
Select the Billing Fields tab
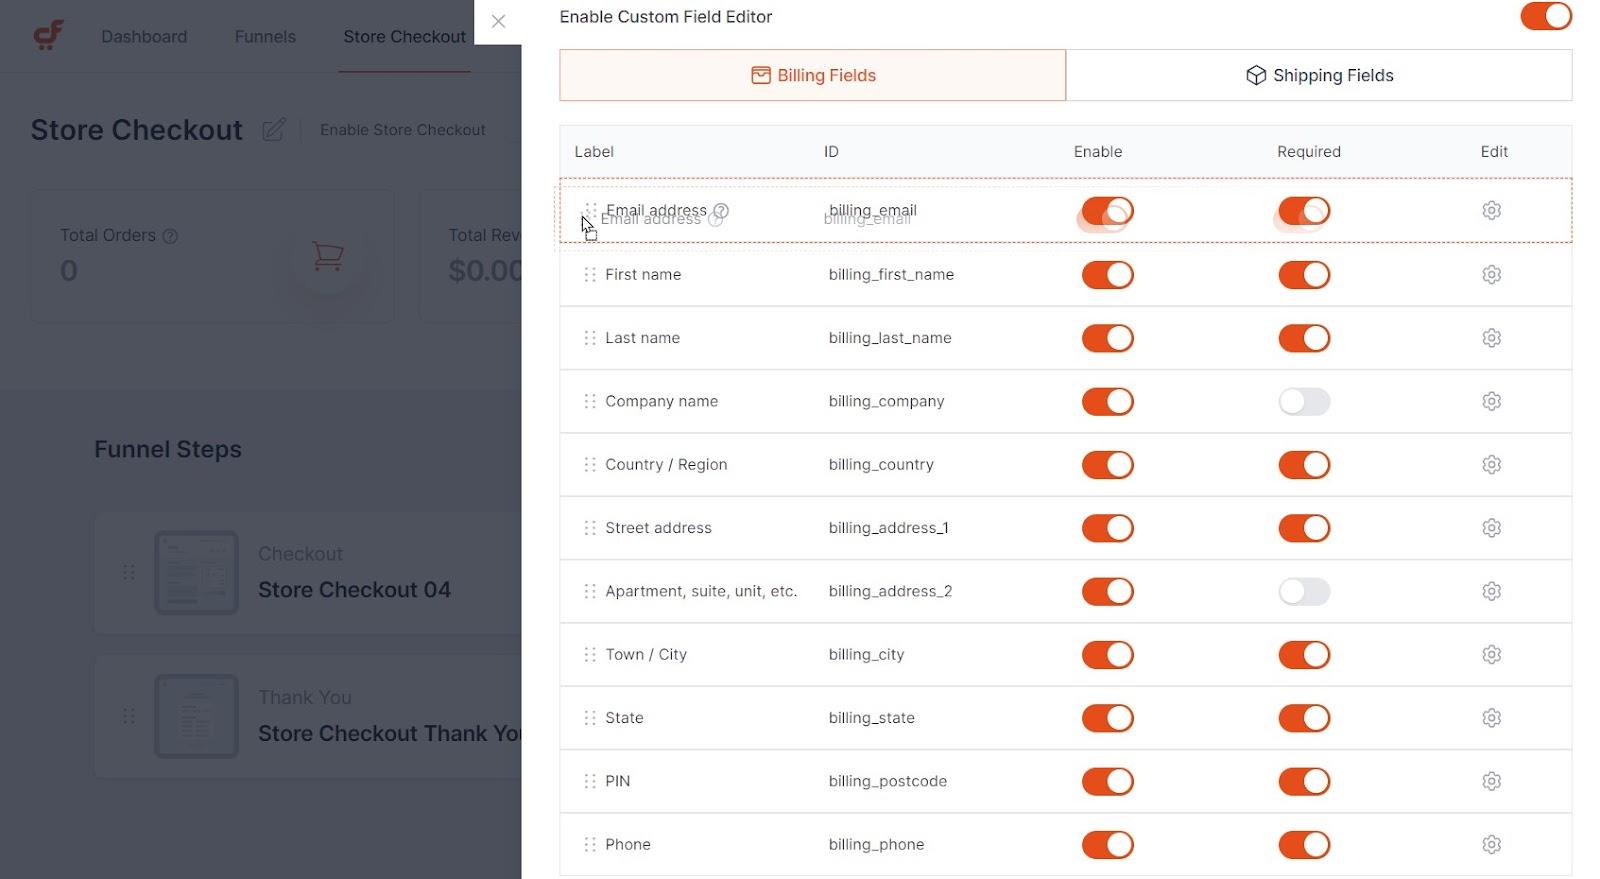[812, 75]
